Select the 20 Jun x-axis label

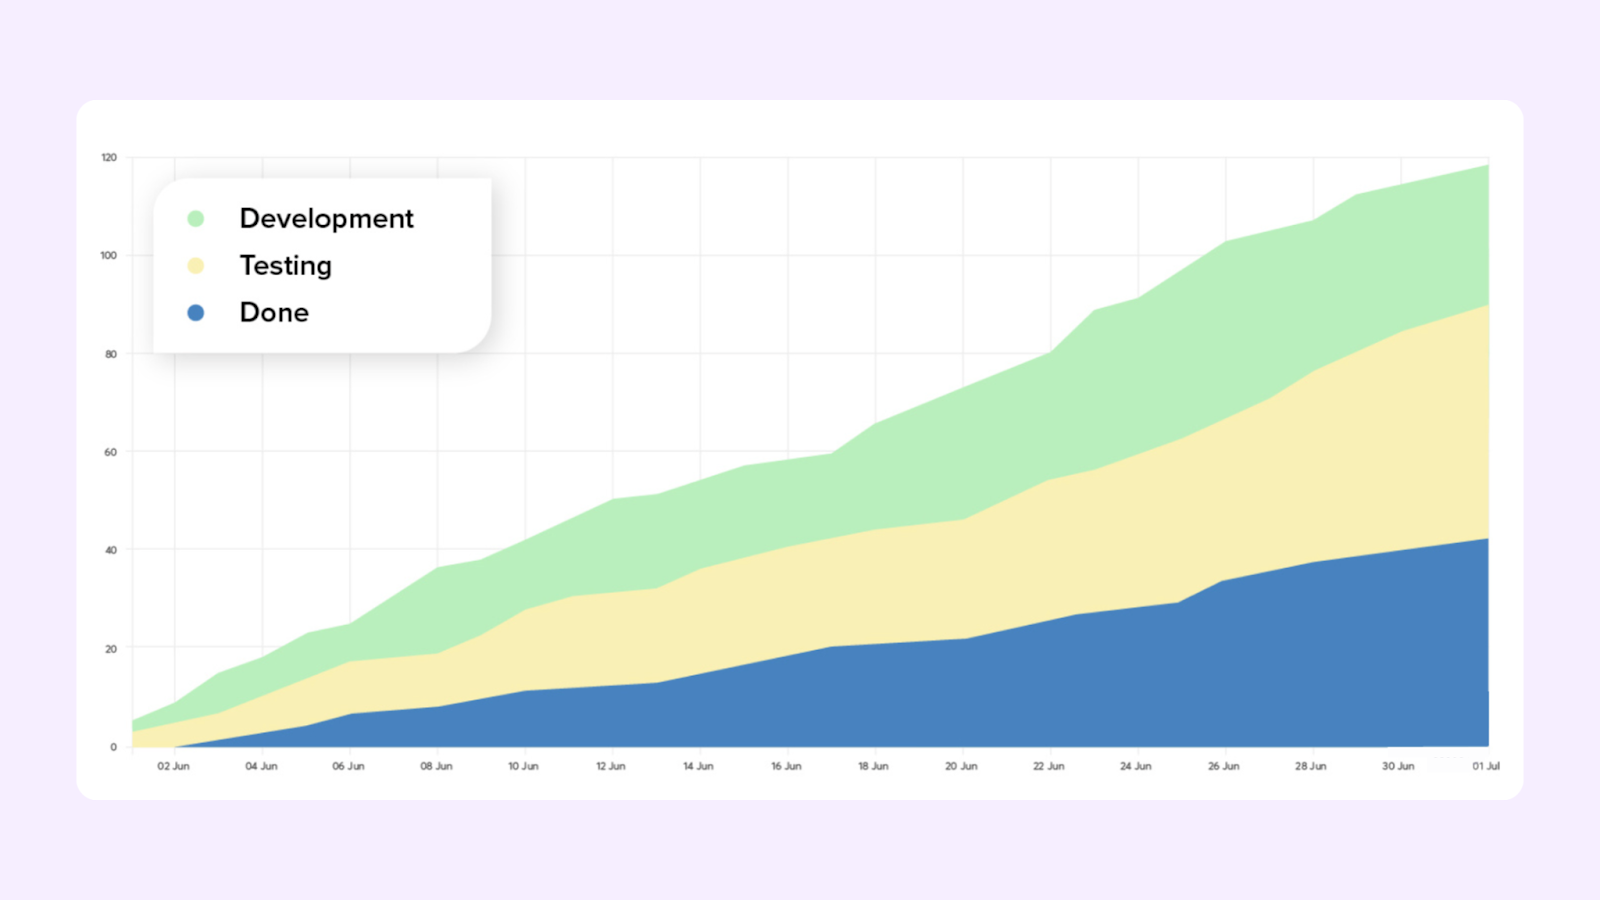(x=961, y=766)
